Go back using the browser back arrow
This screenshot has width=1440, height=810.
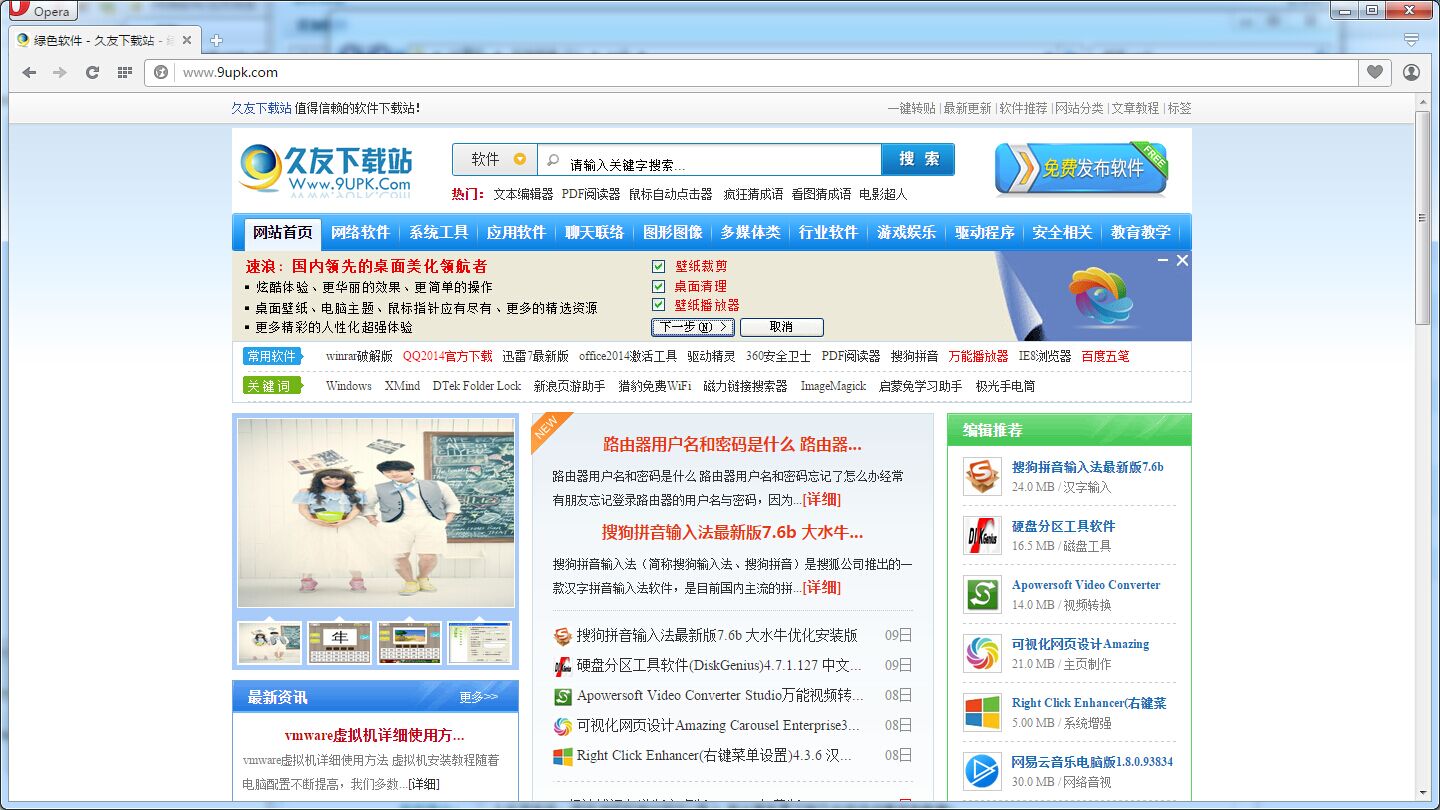point(29,72)
